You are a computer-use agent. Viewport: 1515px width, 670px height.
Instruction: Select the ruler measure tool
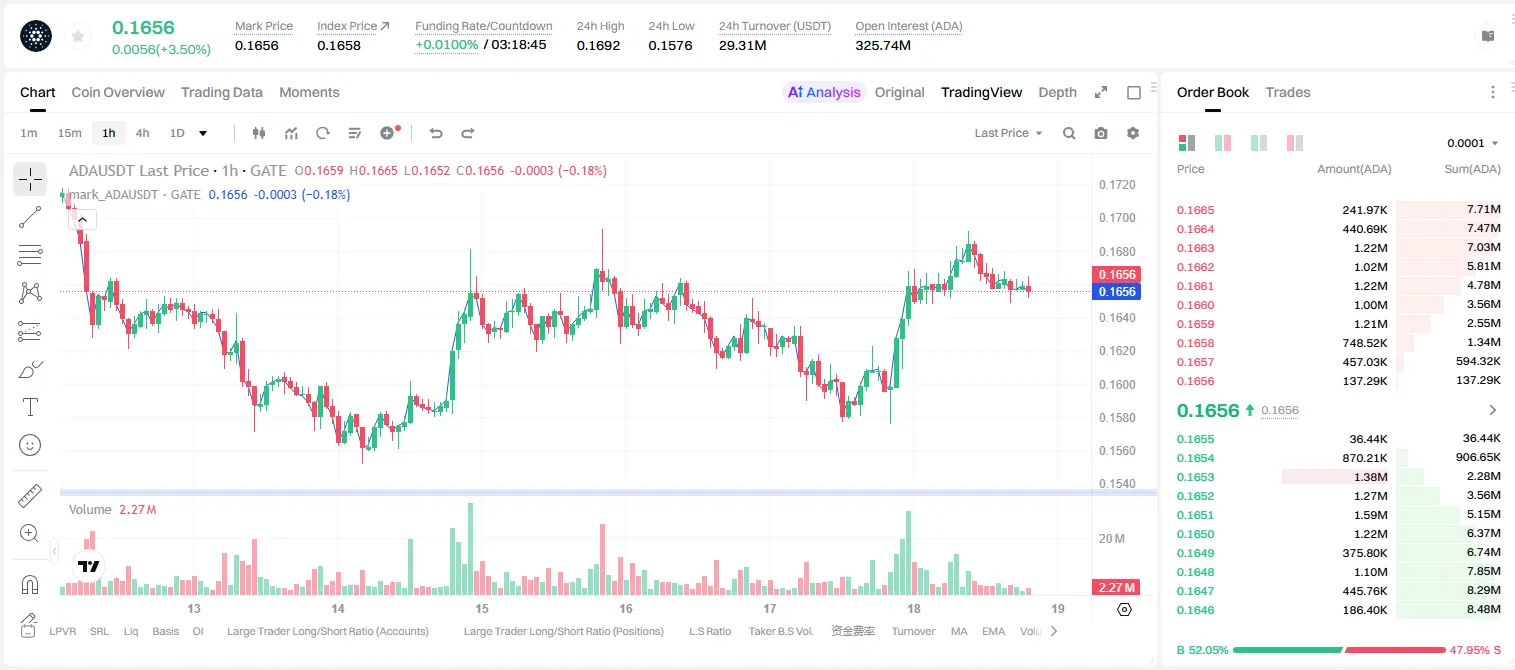click(x=30, y=496)
